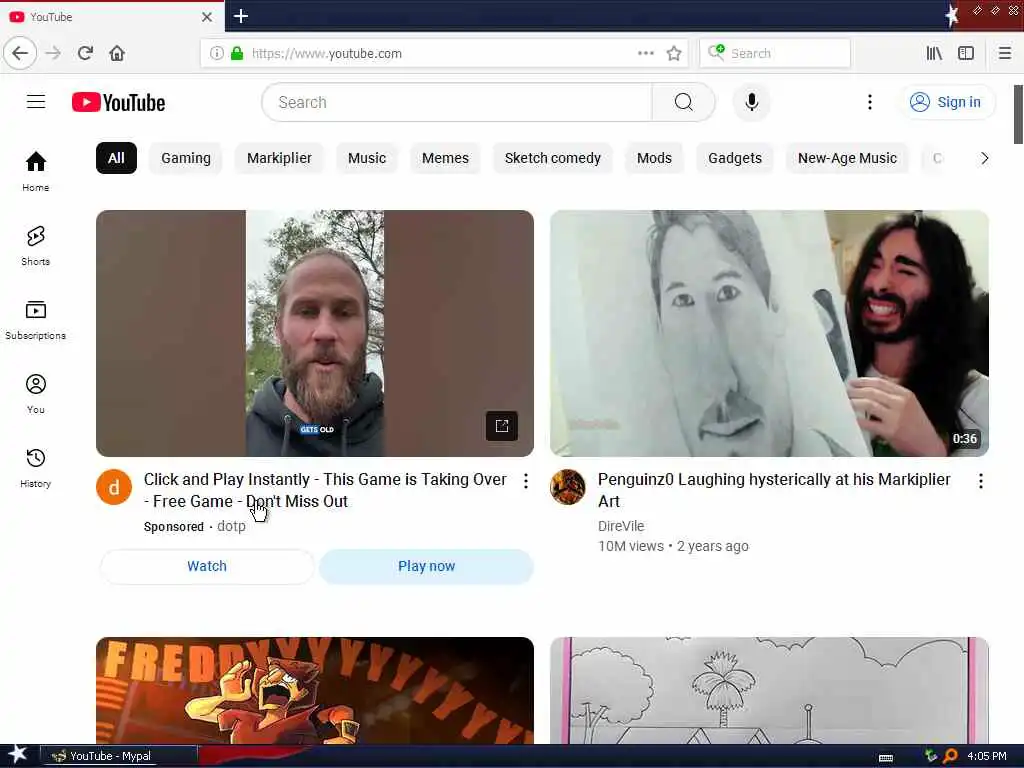The height and width of the screenshot is (768, 1024).
Task: Open the 'Click and Play Instantly' ad title
Action: pyautogui.click(x=325, y=490)
